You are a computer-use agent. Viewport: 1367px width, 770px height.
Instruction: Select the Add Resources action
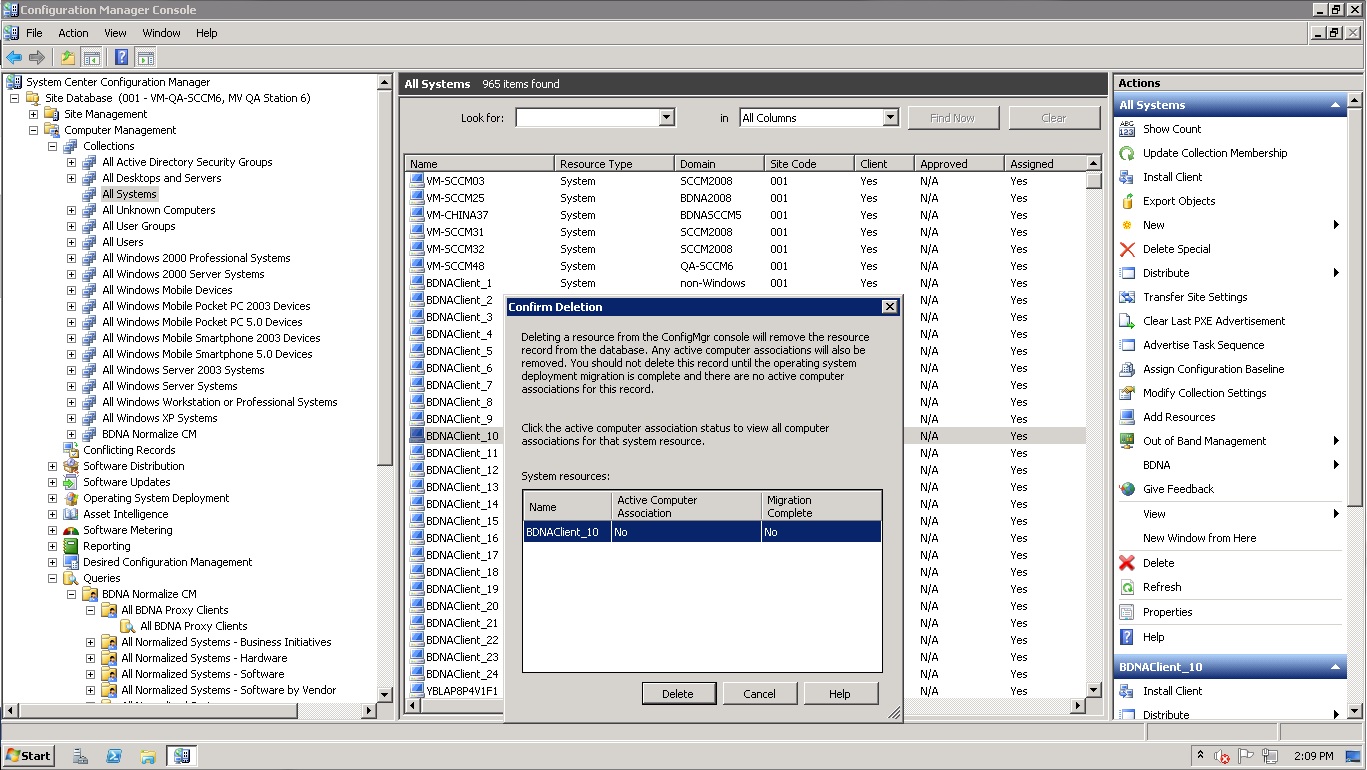[x=1178, y=417]
